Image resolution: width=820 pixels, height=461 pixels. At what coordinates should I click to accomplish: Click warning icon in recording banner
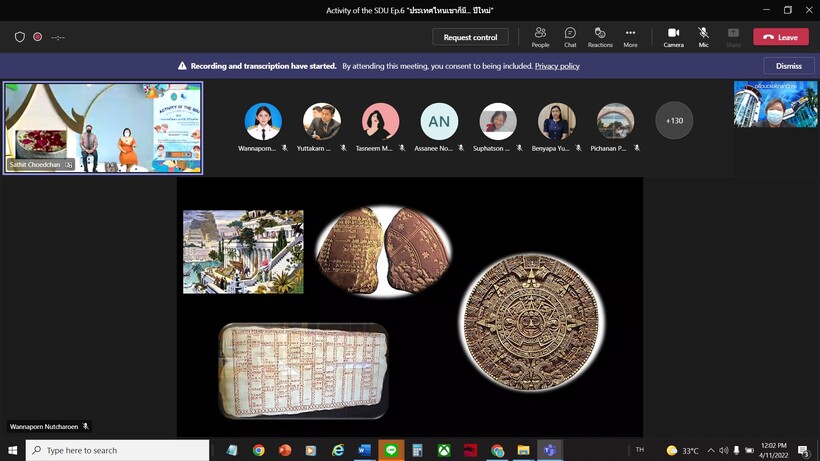point(182,66)
